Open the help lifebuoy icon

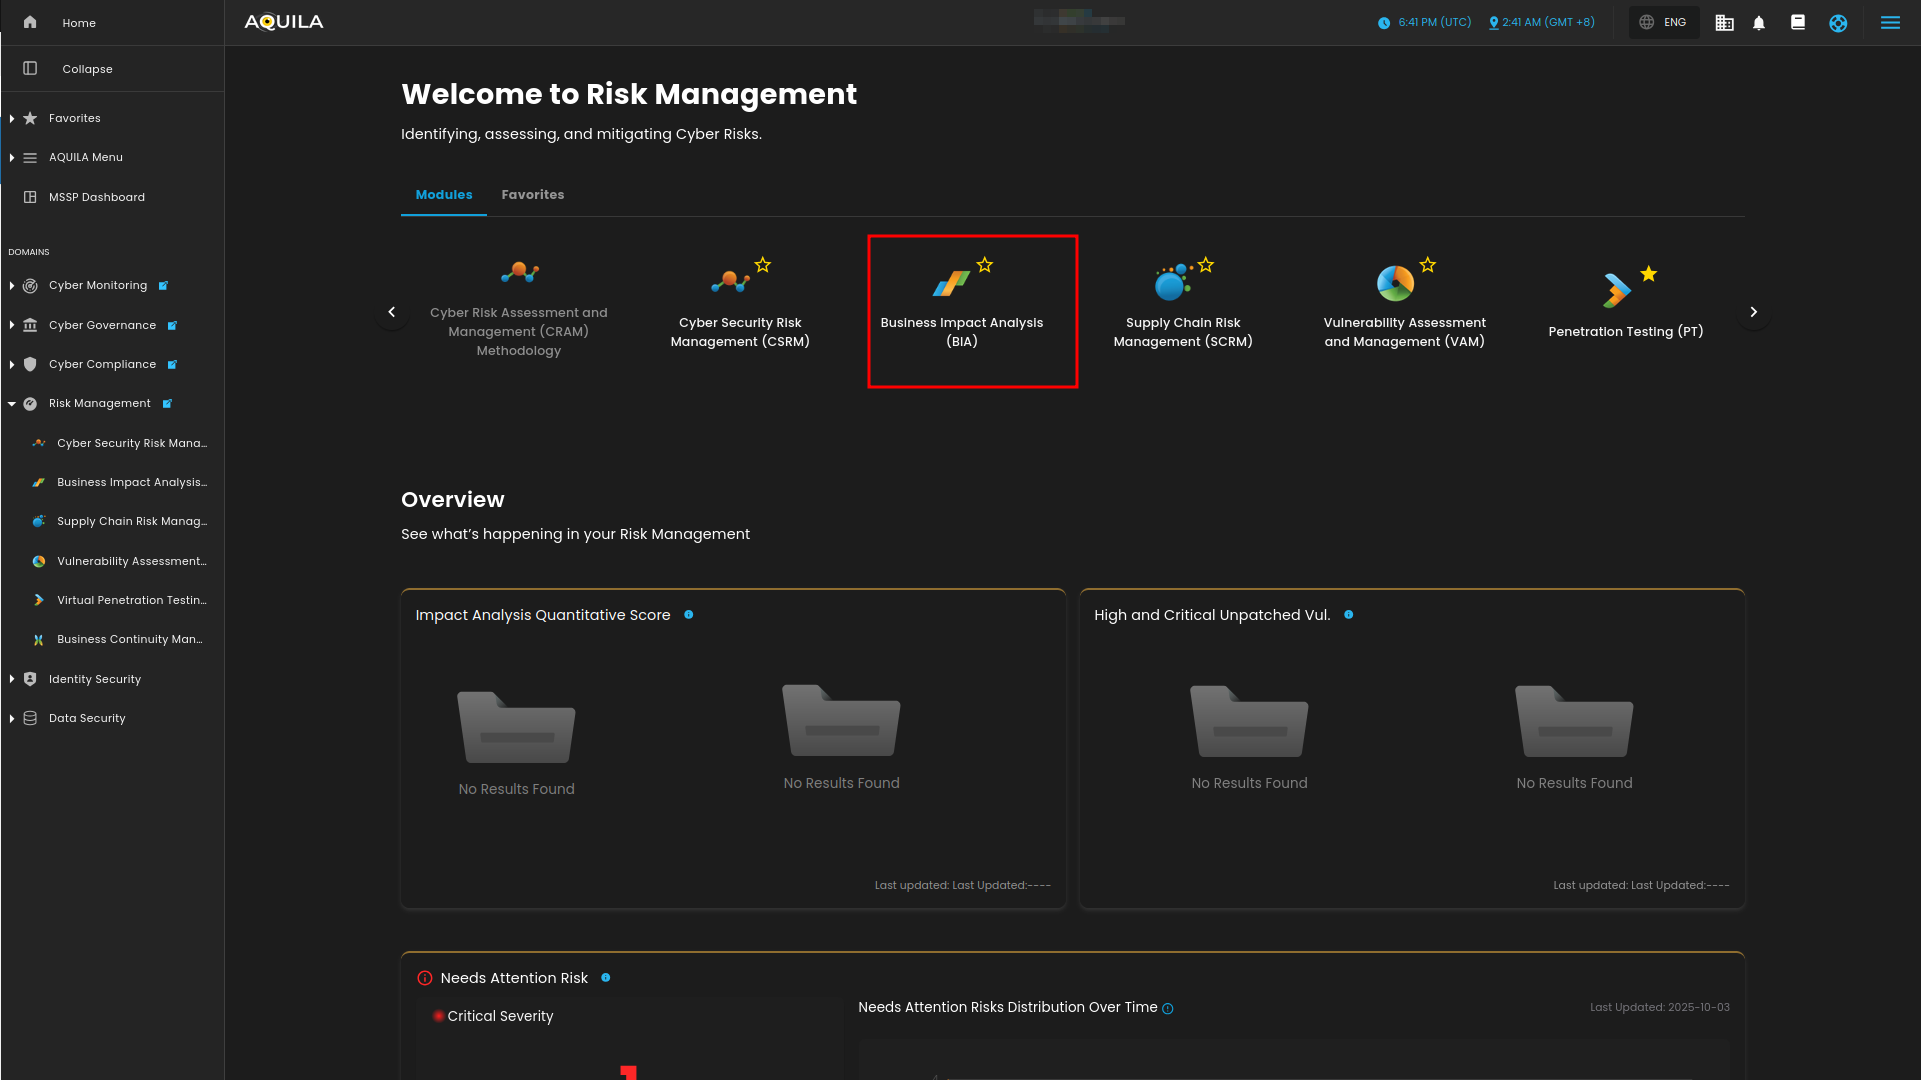[x=1838, y=23]
